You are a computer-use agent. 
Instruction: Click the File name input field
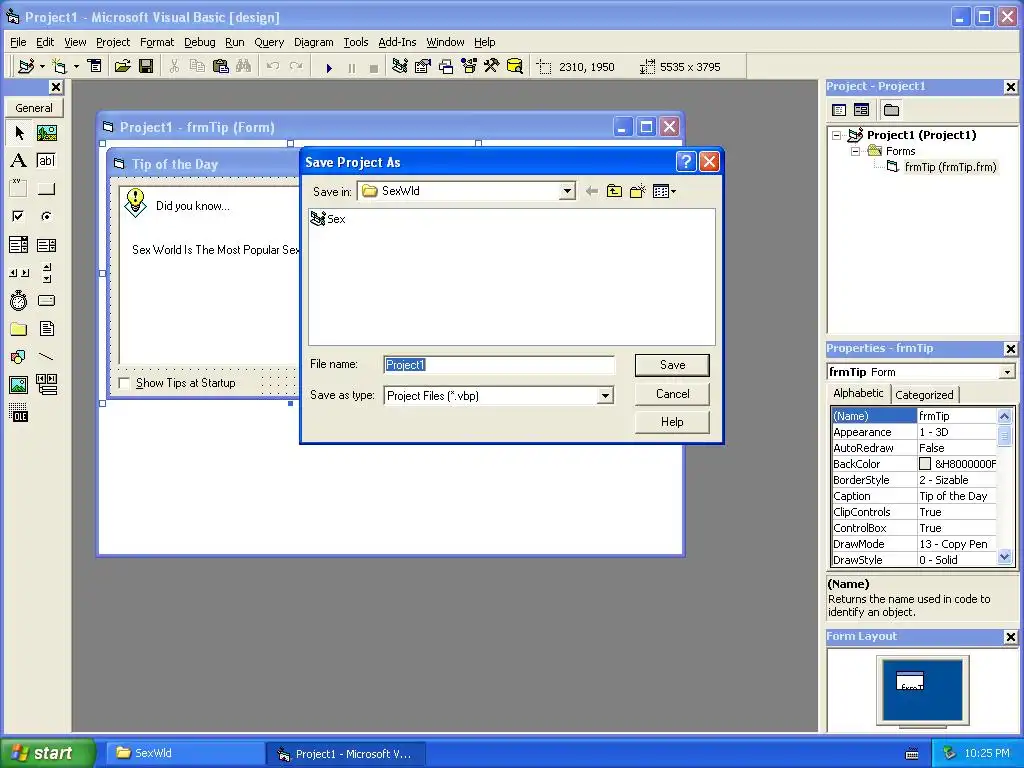pyautogui.click(x=499, y=365)
